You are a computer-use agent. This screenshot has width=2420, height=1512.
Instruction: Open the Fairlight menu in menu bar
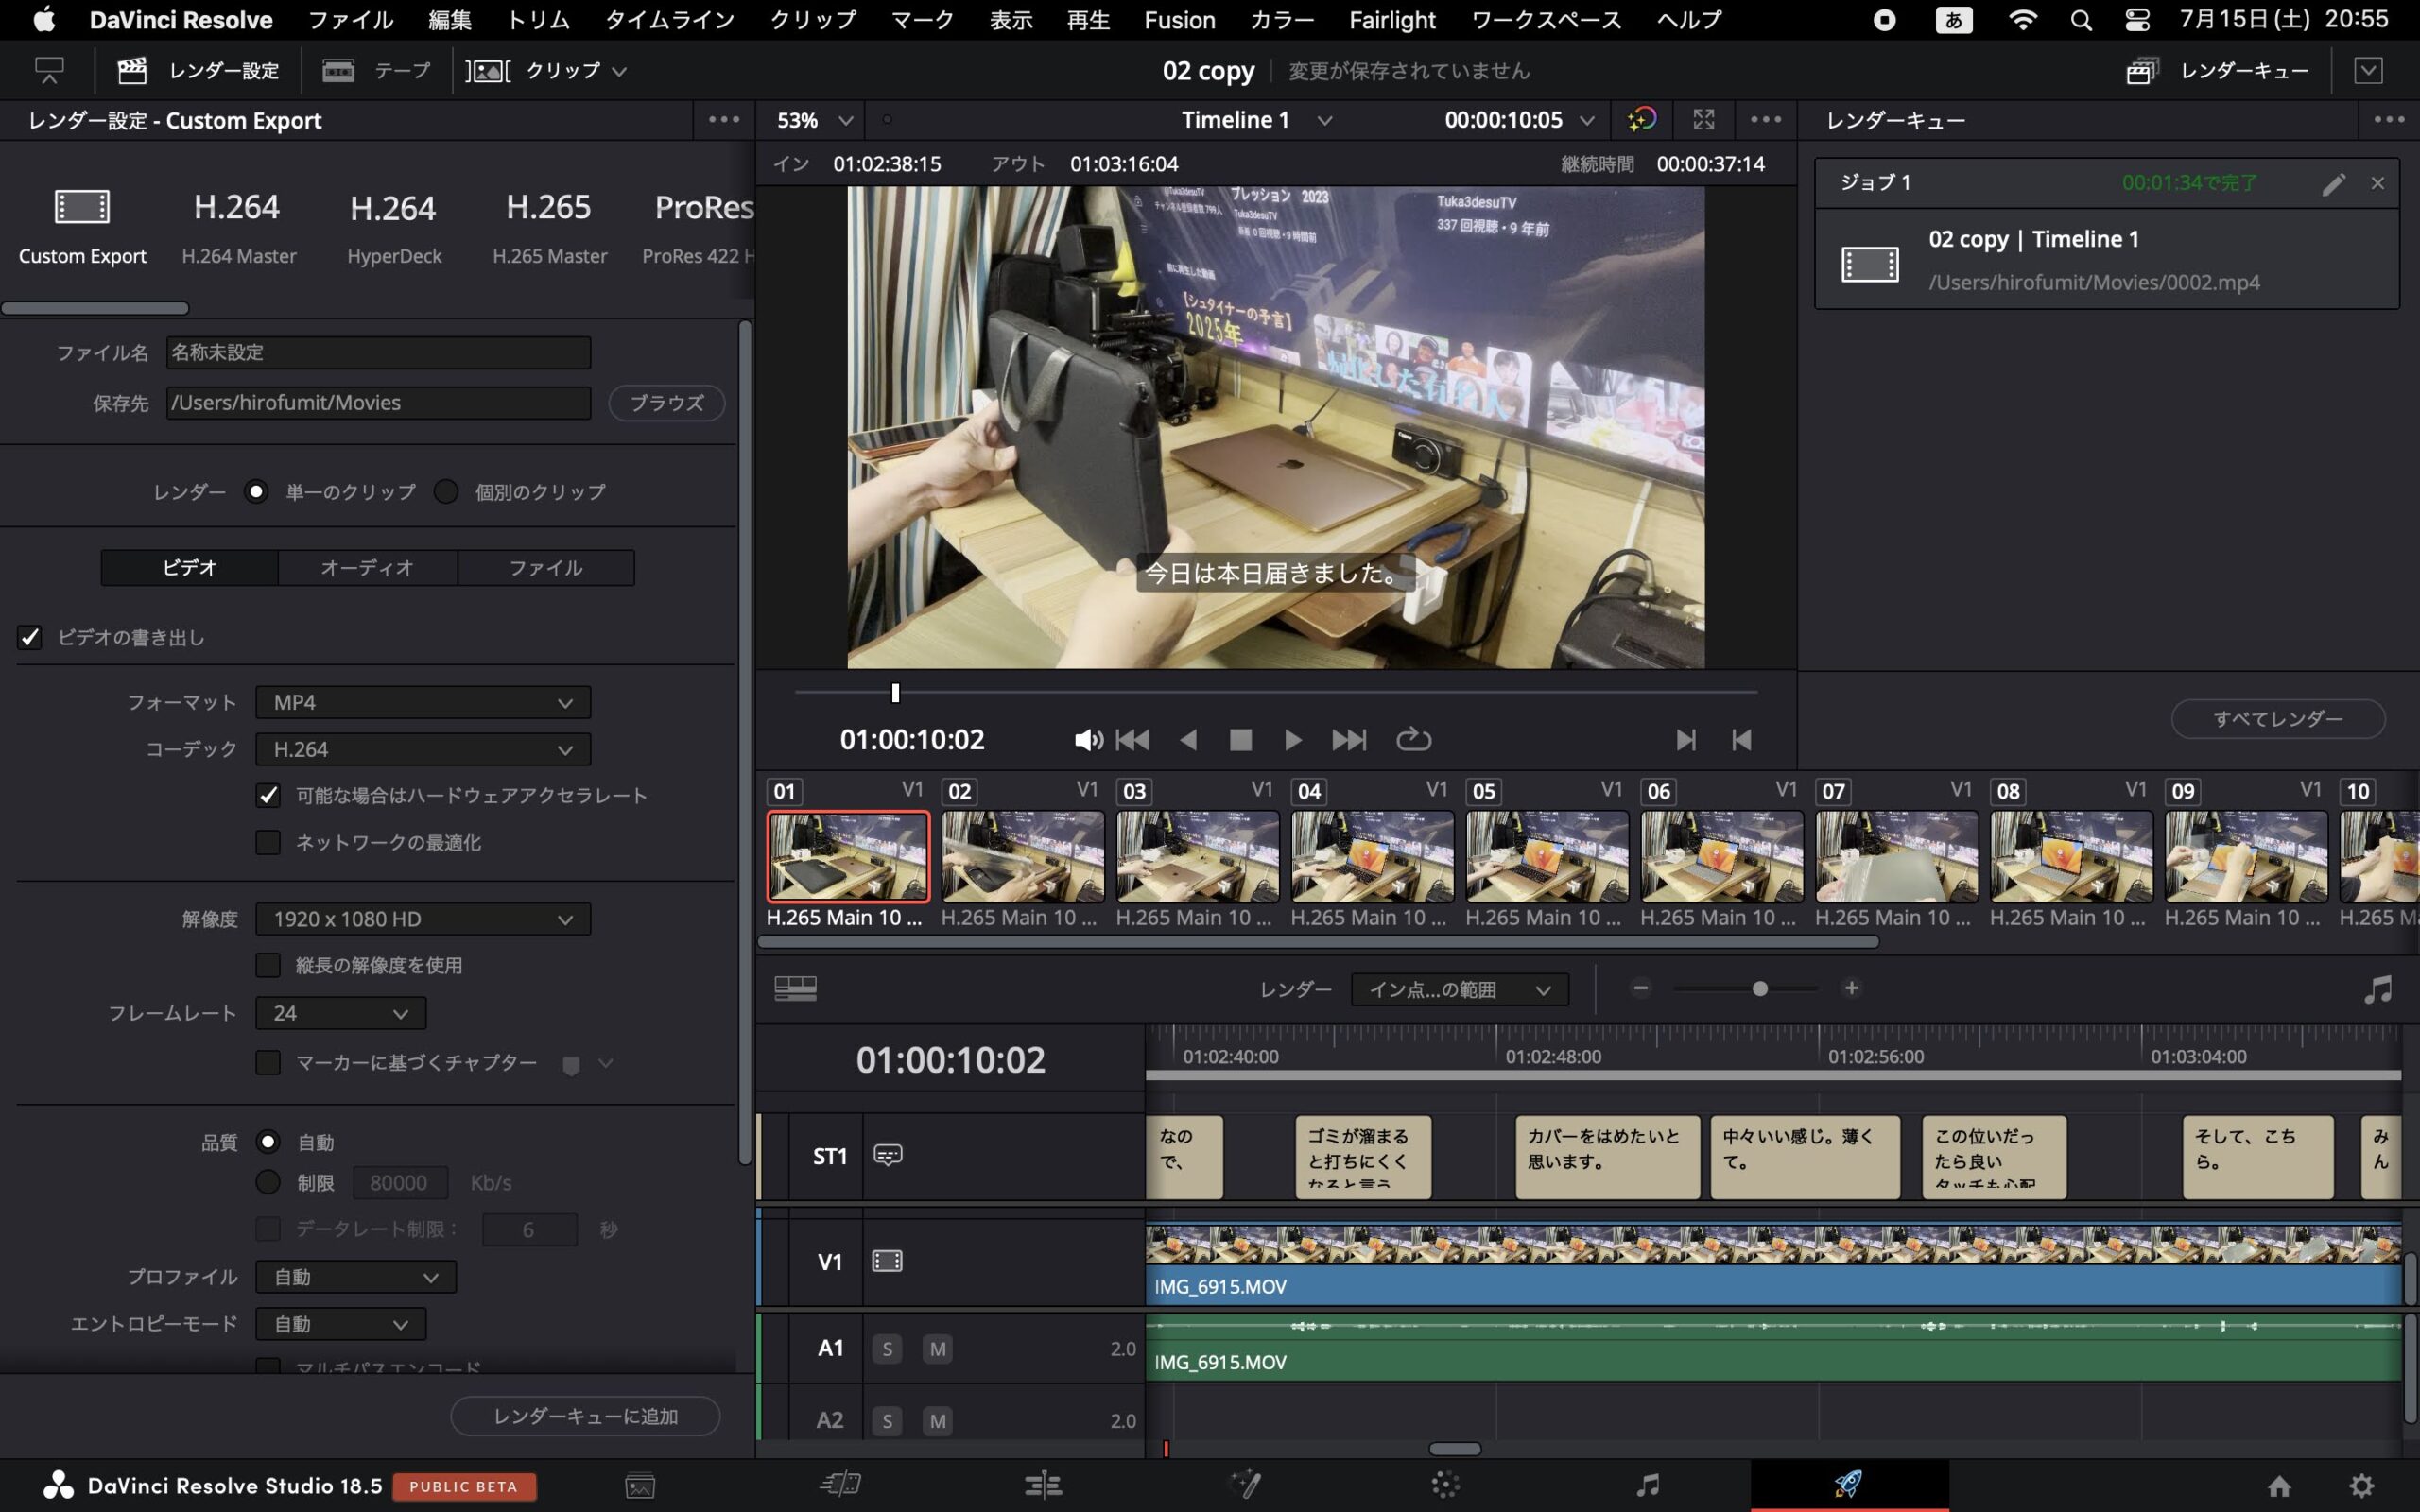(1391, 20)
